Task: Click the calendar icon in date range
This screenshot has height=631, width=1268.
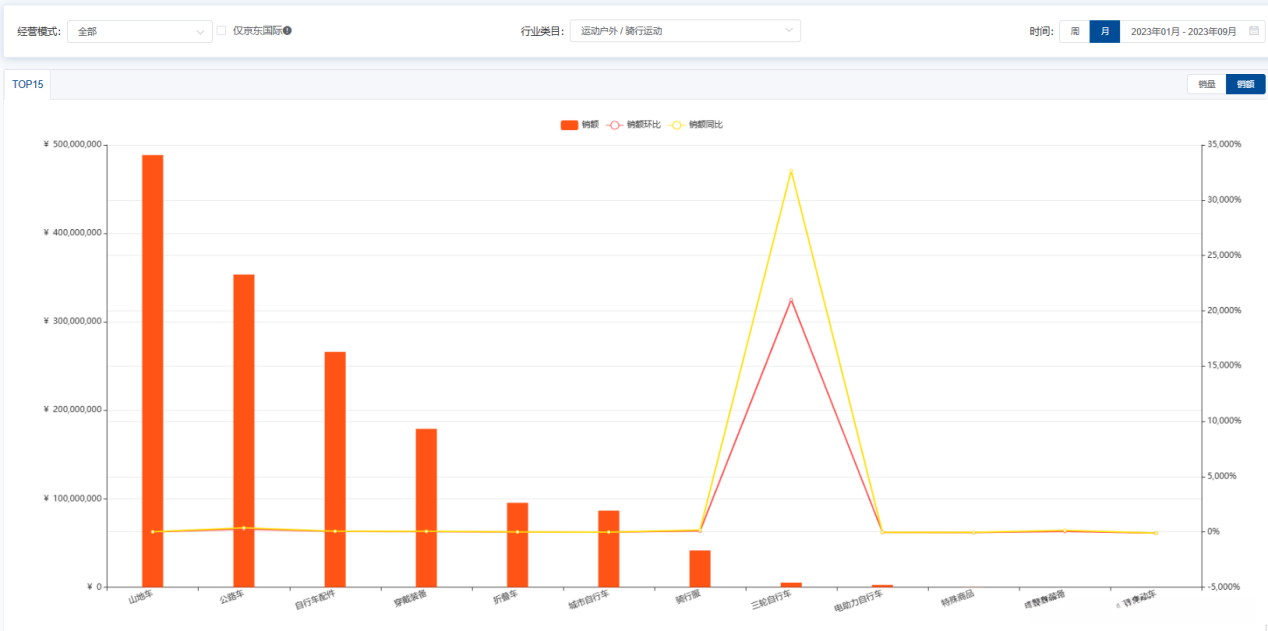Action: (1253, 31)
